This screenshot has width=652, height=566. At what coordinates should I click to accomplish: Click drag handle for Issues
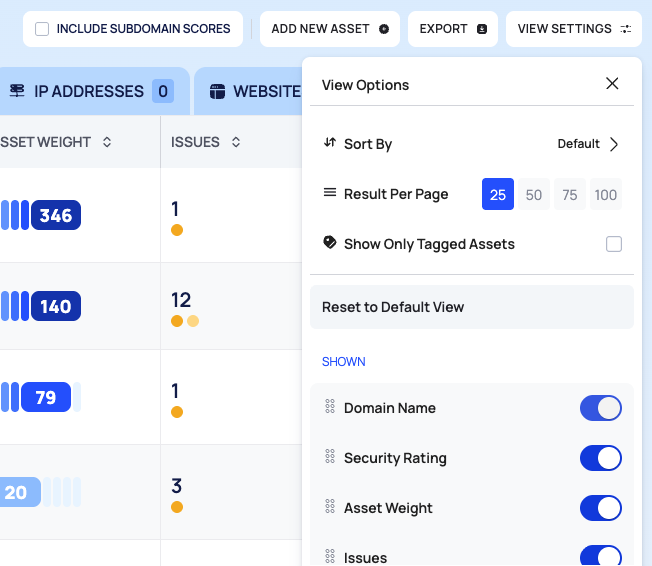coord(330,556)
